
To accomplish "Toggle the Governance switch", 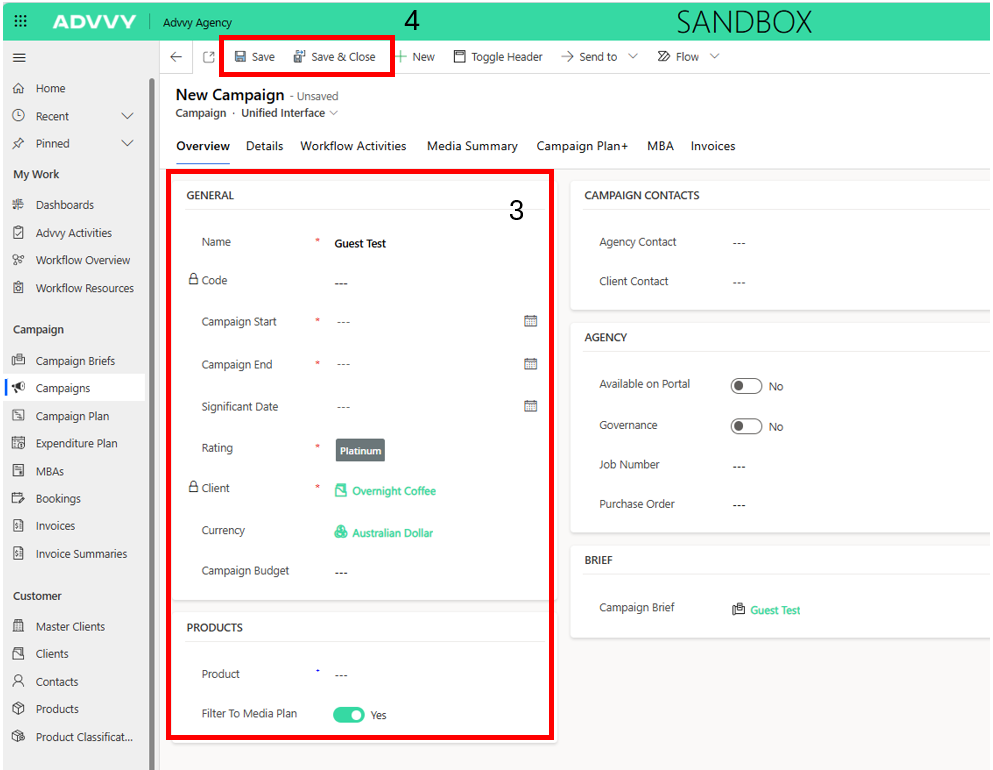I will (746, 427).
